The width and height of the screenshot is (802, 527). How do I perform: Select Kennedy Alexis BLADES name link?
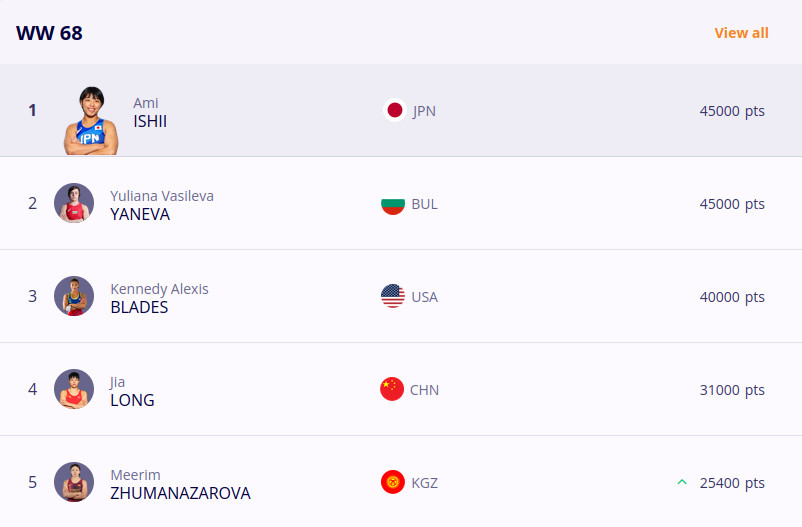(x=139, y=307)
